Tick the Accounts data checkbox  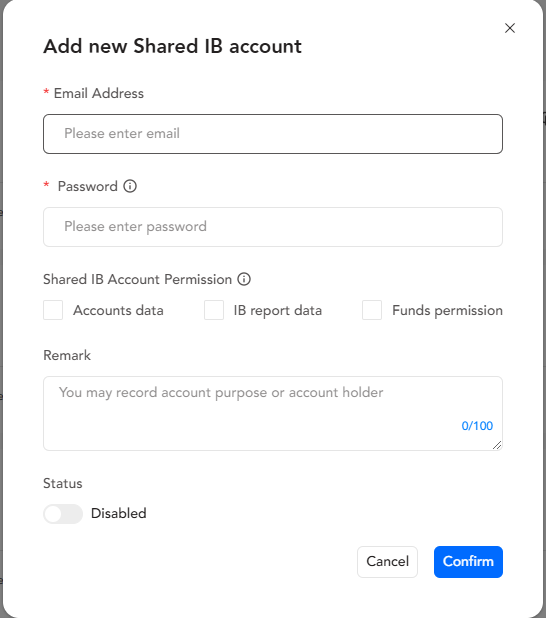(53, 310)
